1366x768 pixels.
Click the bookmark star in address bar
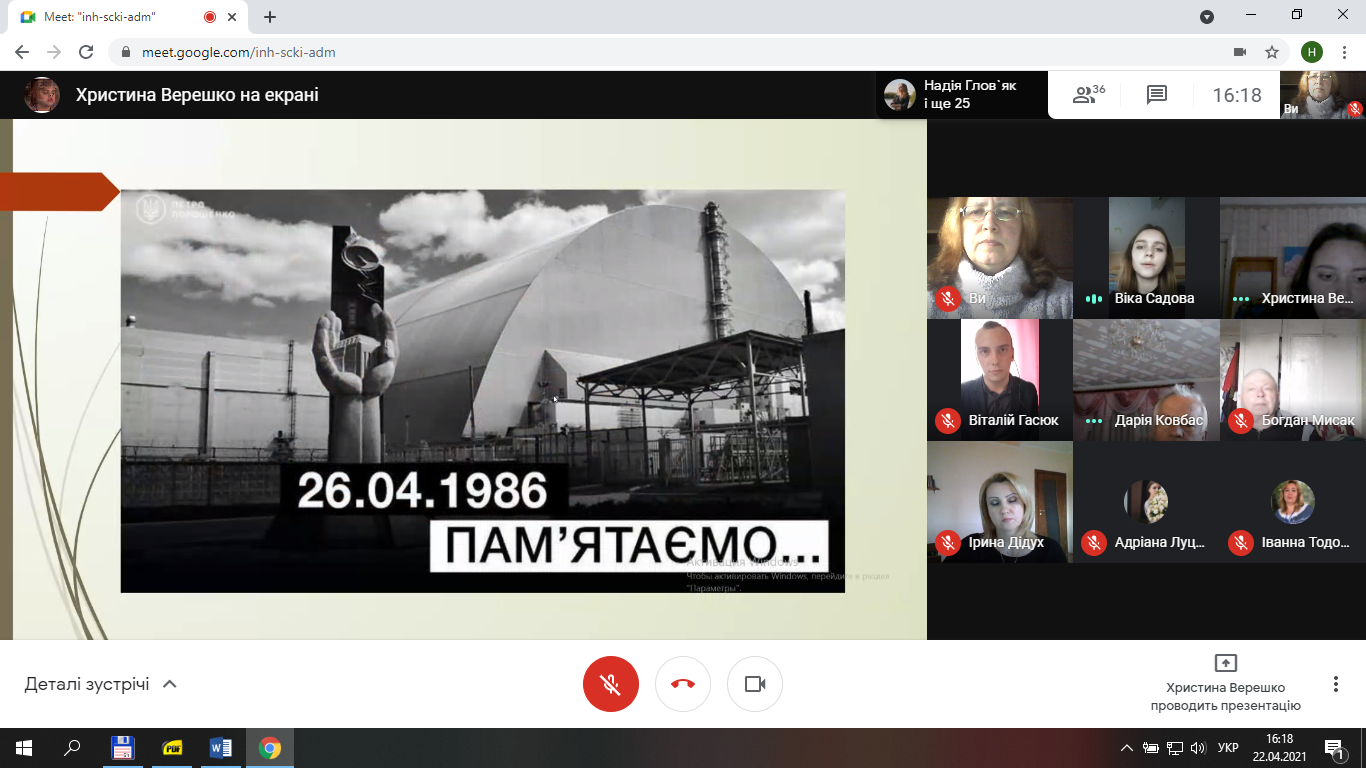pos(1272,52)
